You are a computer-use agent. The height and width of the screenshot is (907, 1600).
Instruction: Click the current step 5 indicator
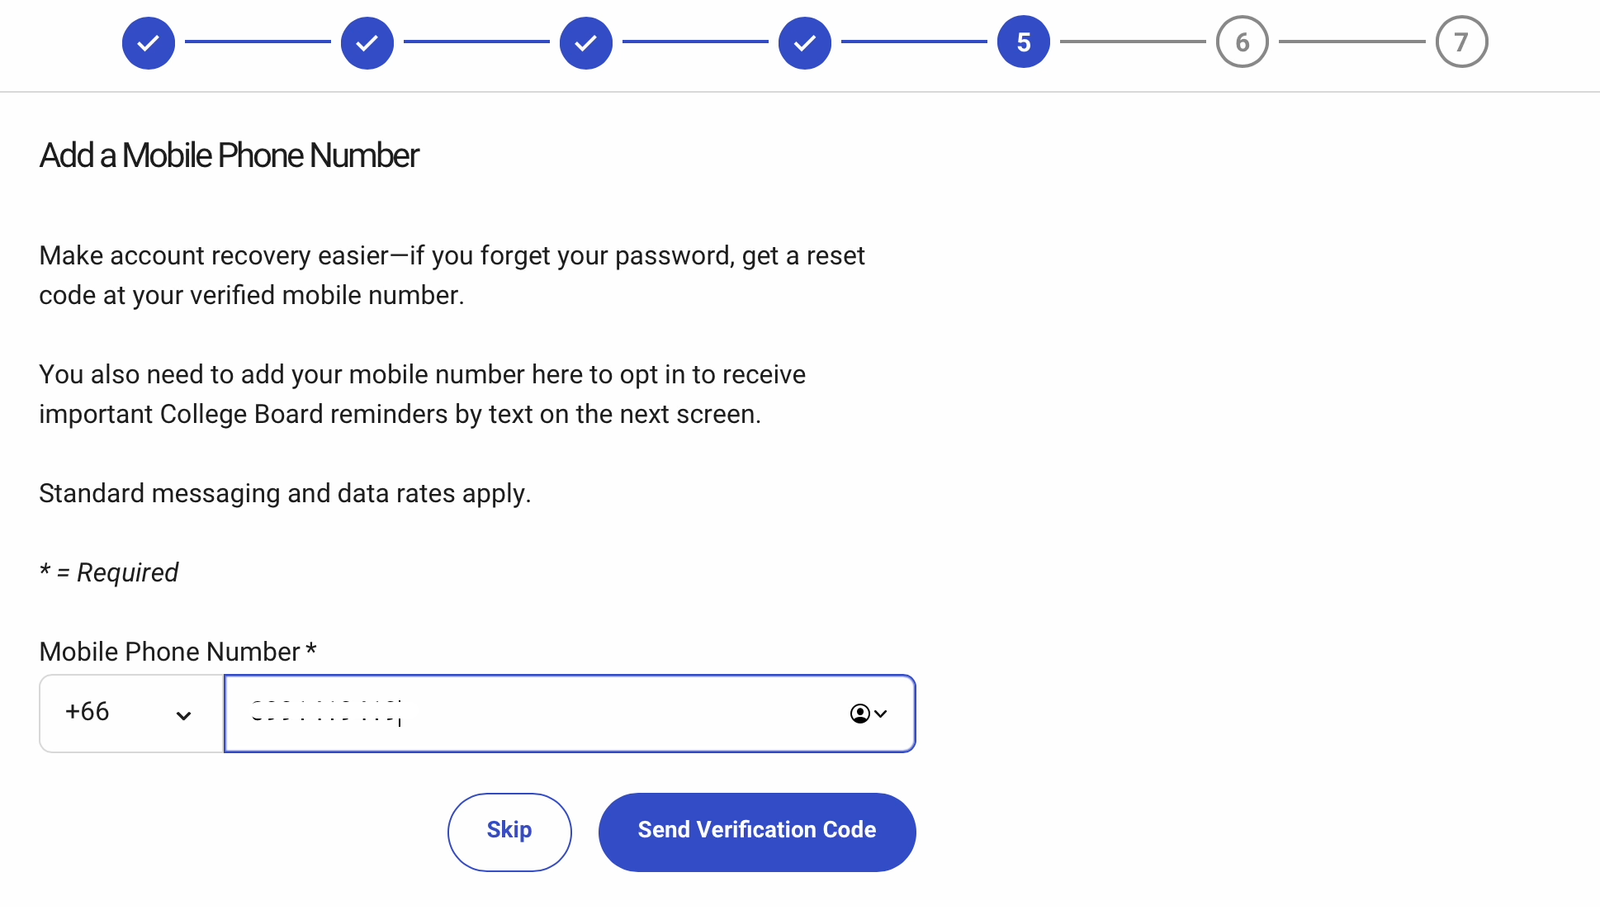coord(1023,43)
